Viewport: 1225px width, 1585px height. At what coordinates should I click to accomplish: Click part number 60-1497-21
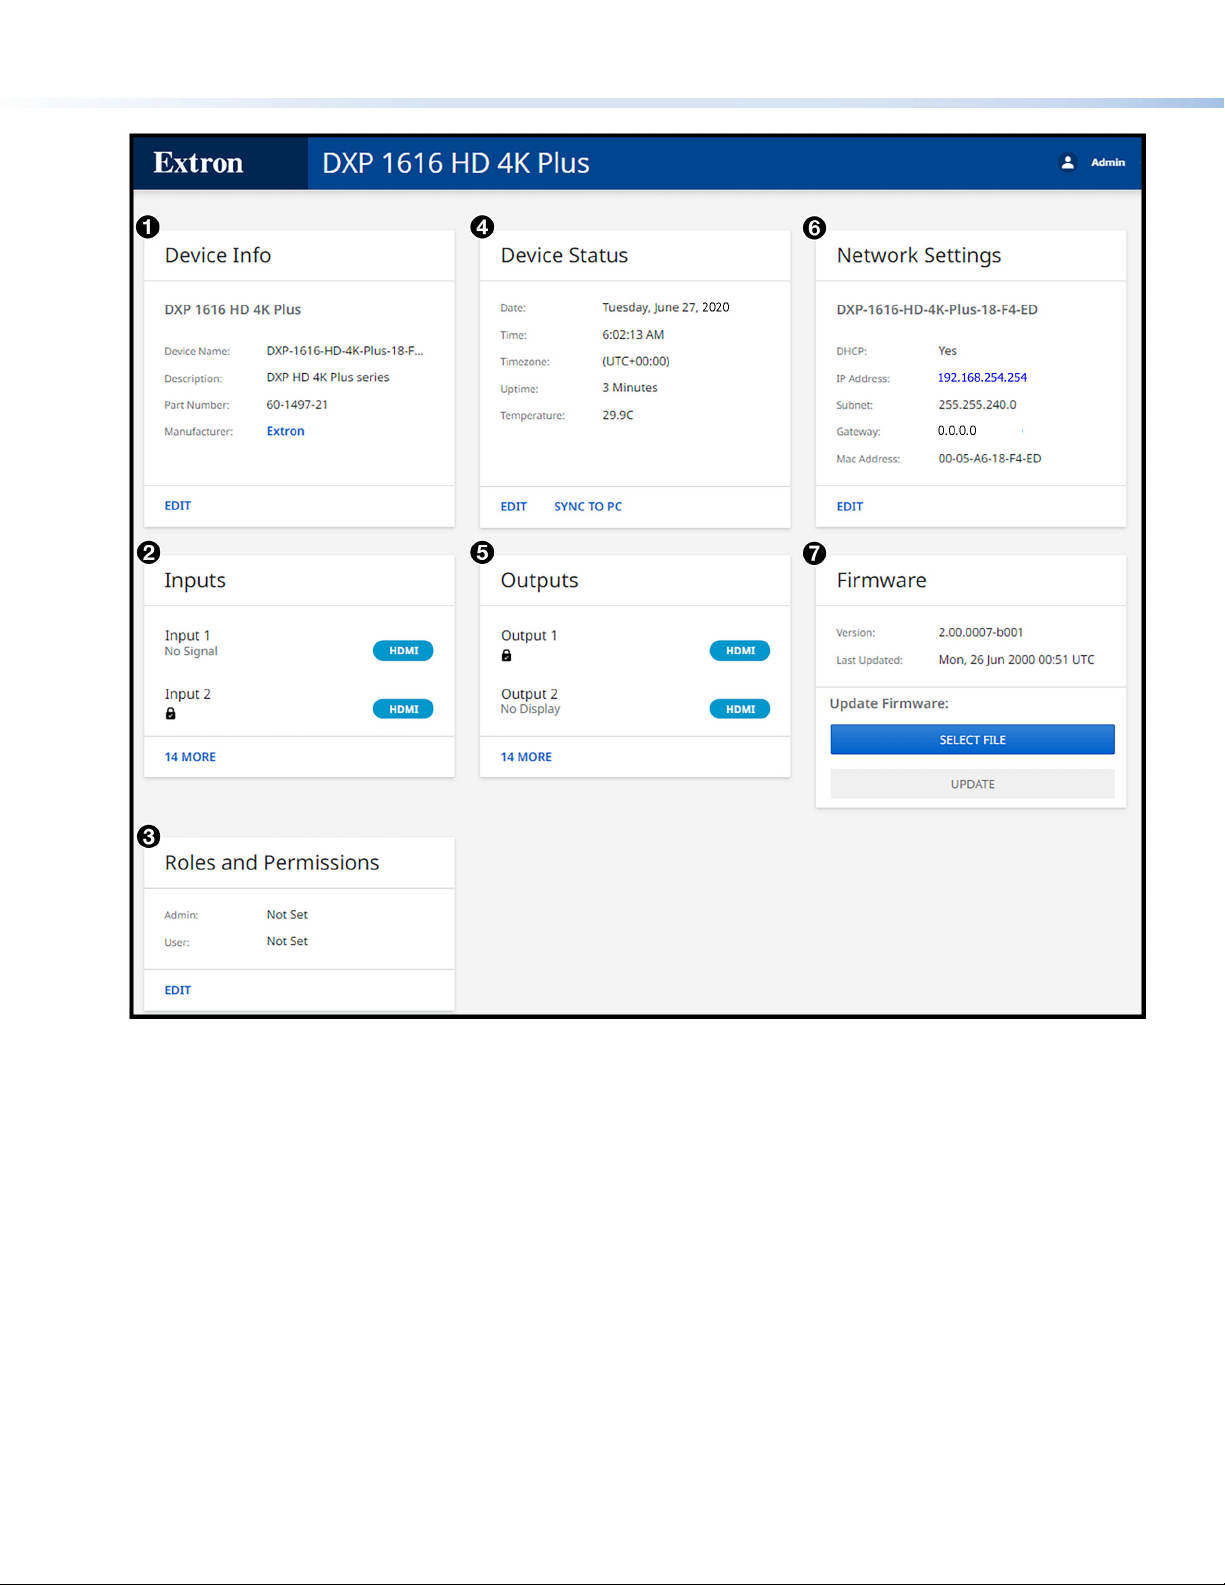point(297,405)
